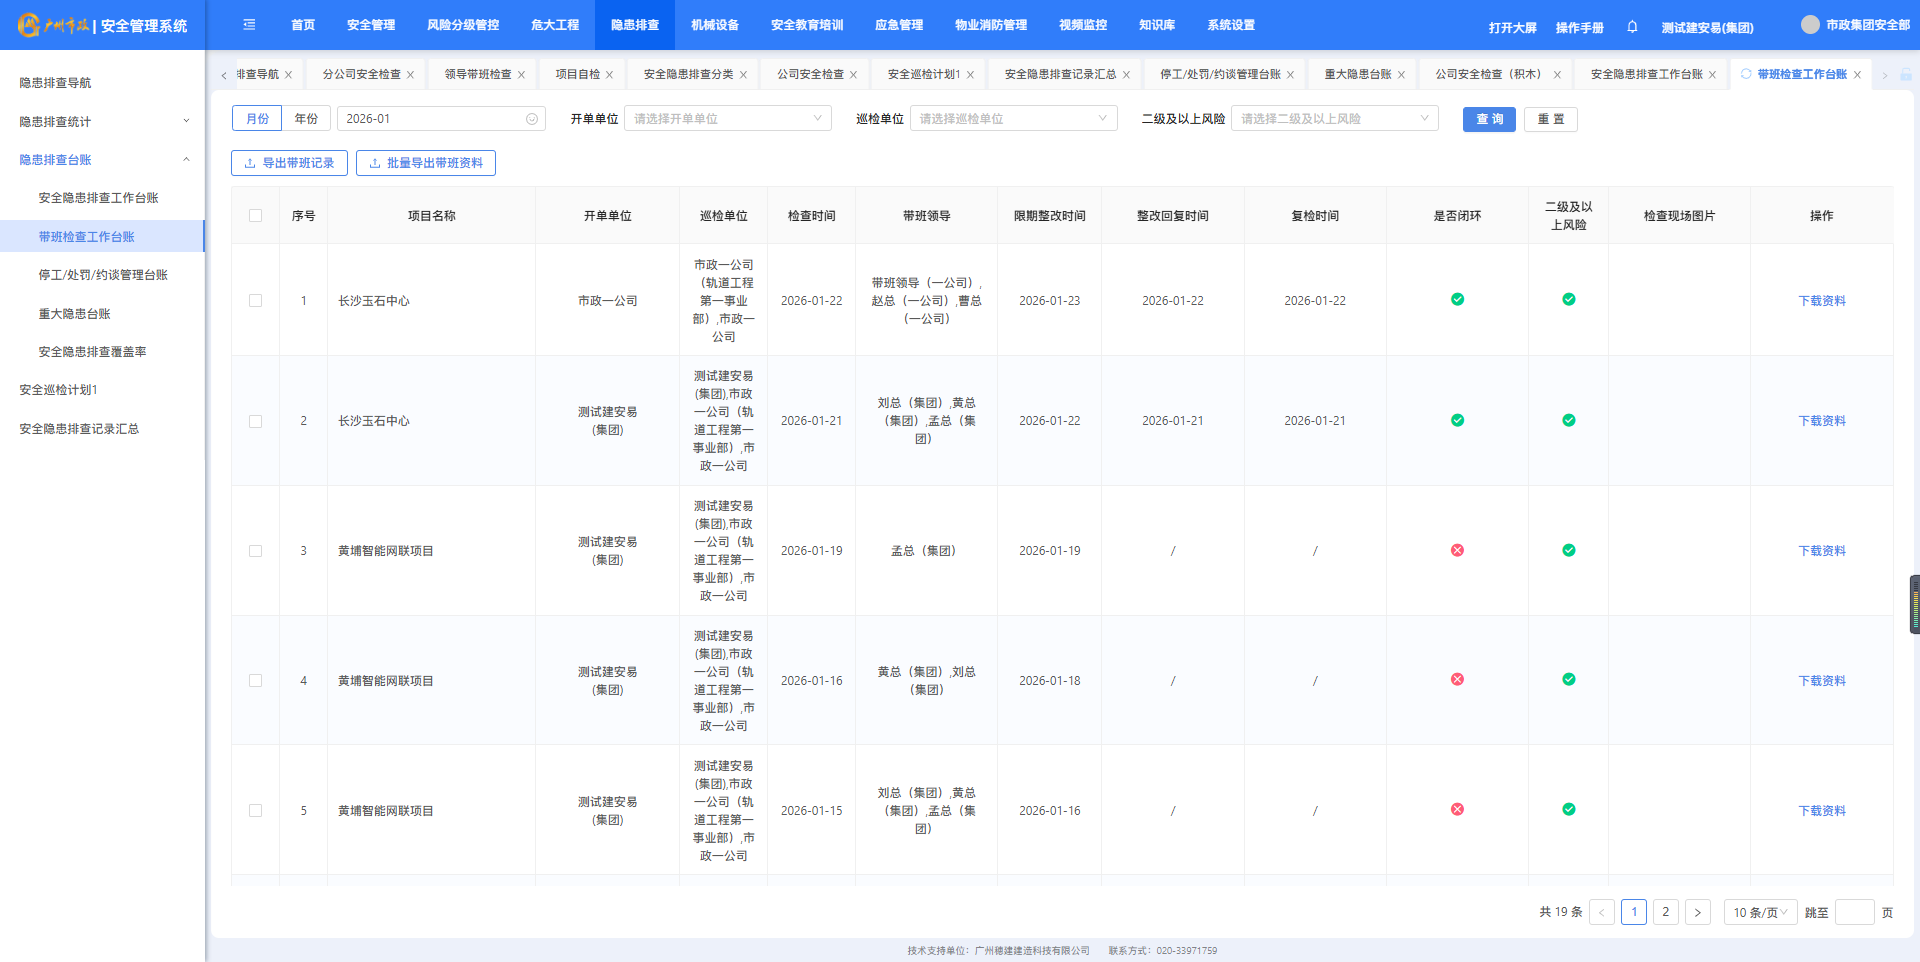Select the 年份 radio option
Viewport: 1920px width, 962px height.
click(306, 119)
